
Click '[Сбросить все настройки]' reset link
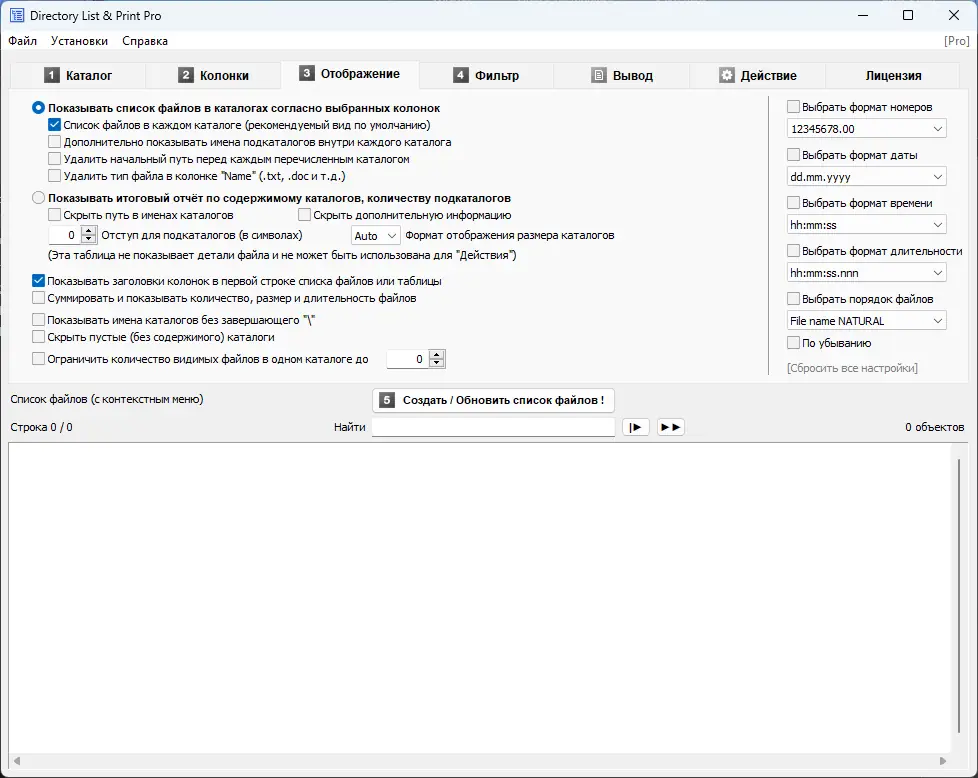(x=852, y=368)
